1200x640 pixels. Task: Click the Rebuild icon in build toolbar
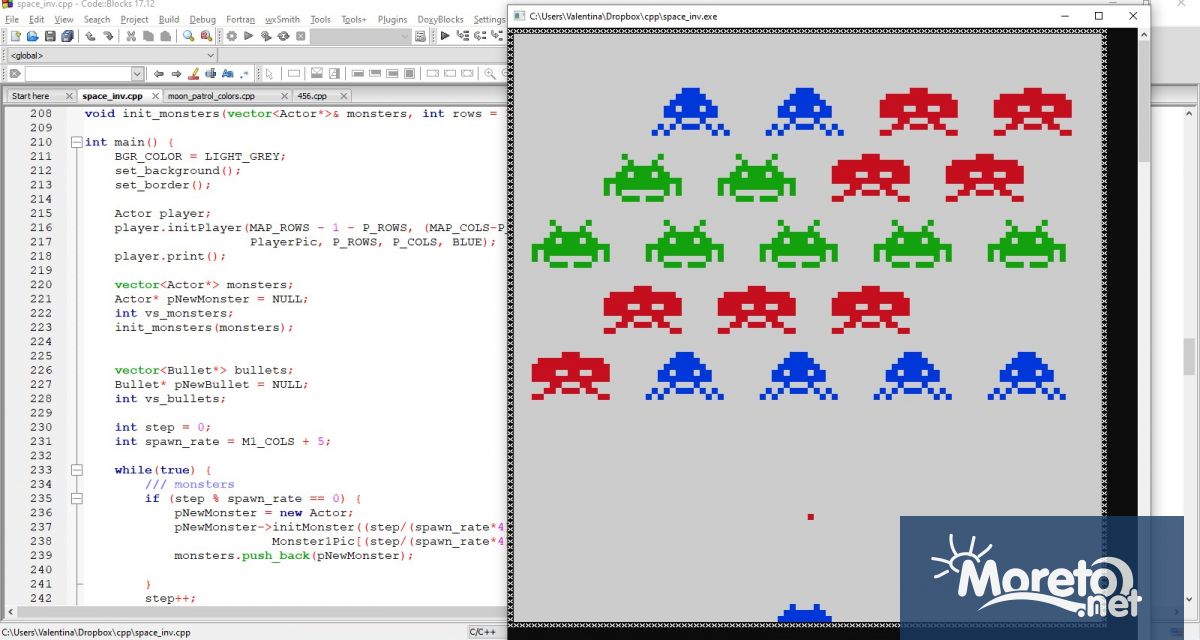point(283,36)
